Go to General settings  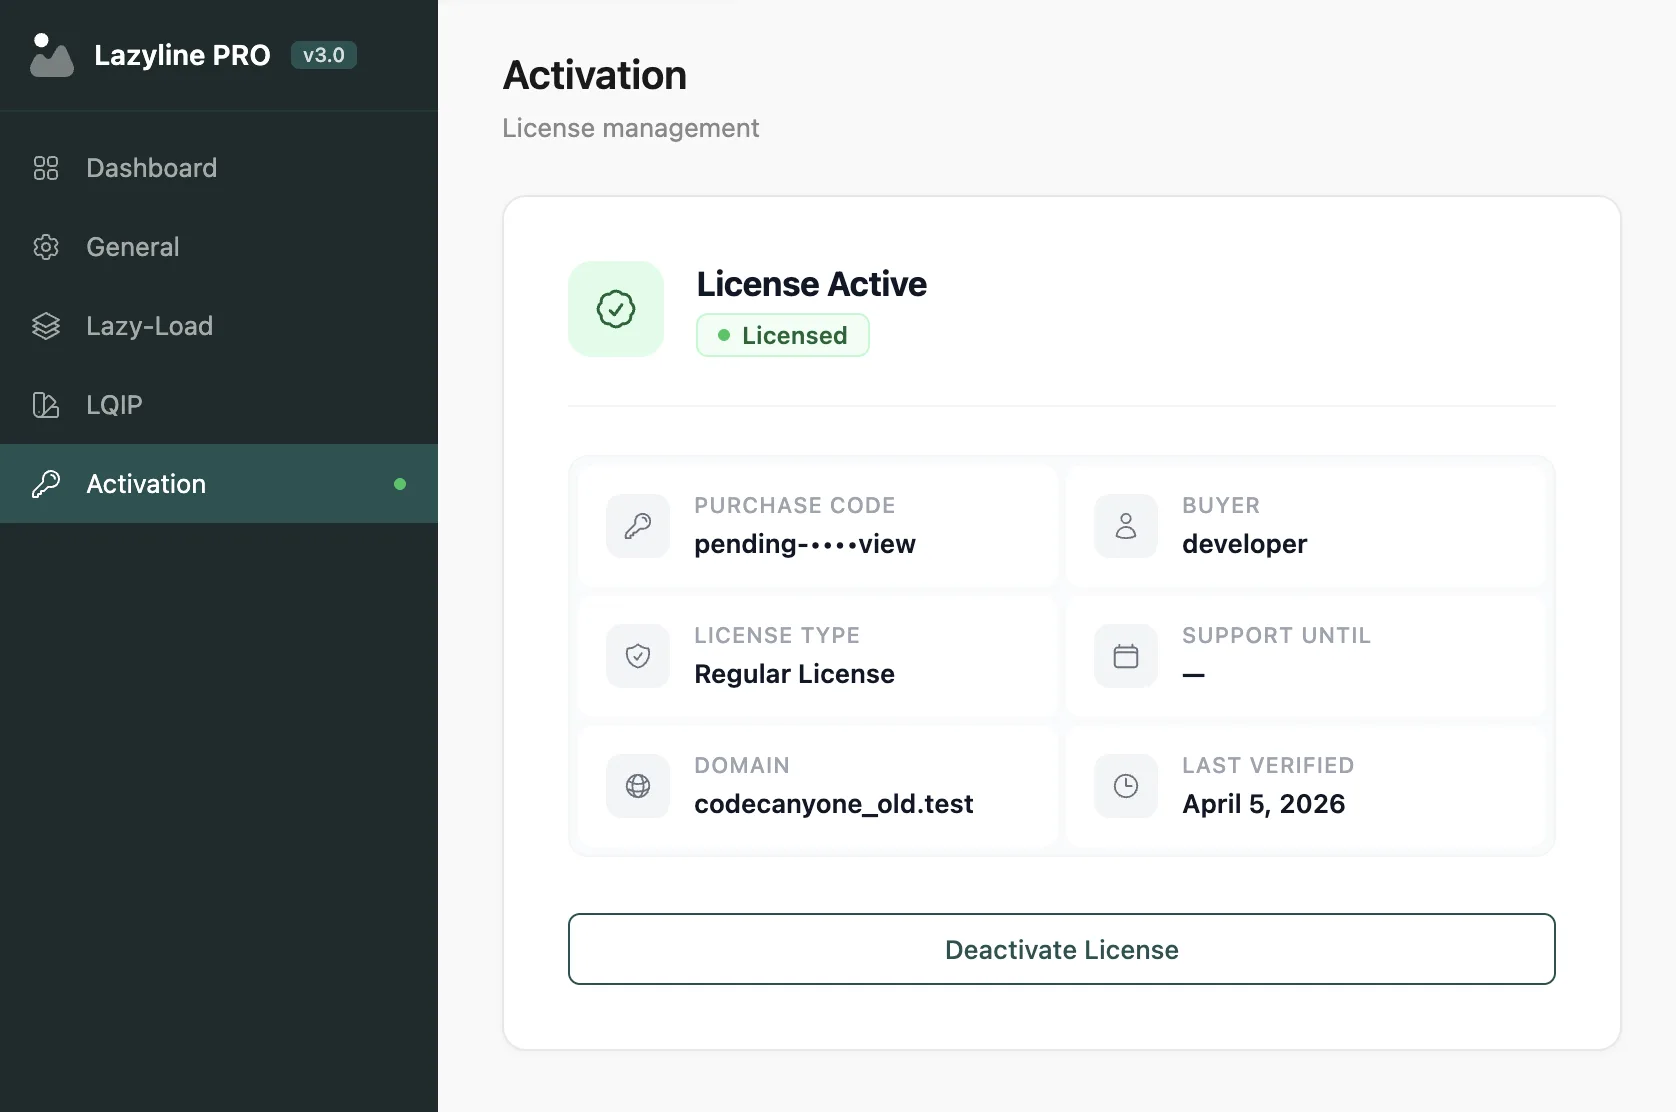click(x=219, y=247)
